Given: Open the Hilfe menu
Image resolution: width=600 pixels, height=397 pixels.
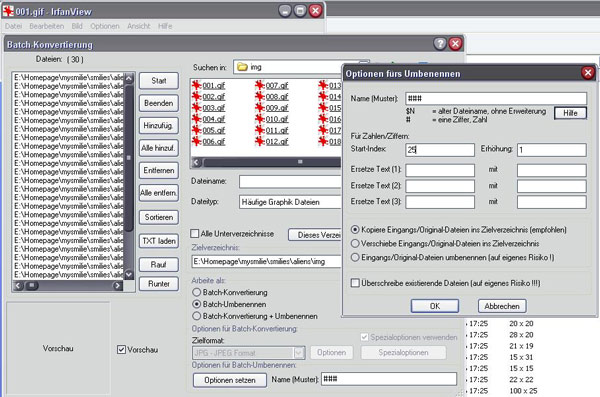Looking at the screenshot, I should click(x=165, y=26).
